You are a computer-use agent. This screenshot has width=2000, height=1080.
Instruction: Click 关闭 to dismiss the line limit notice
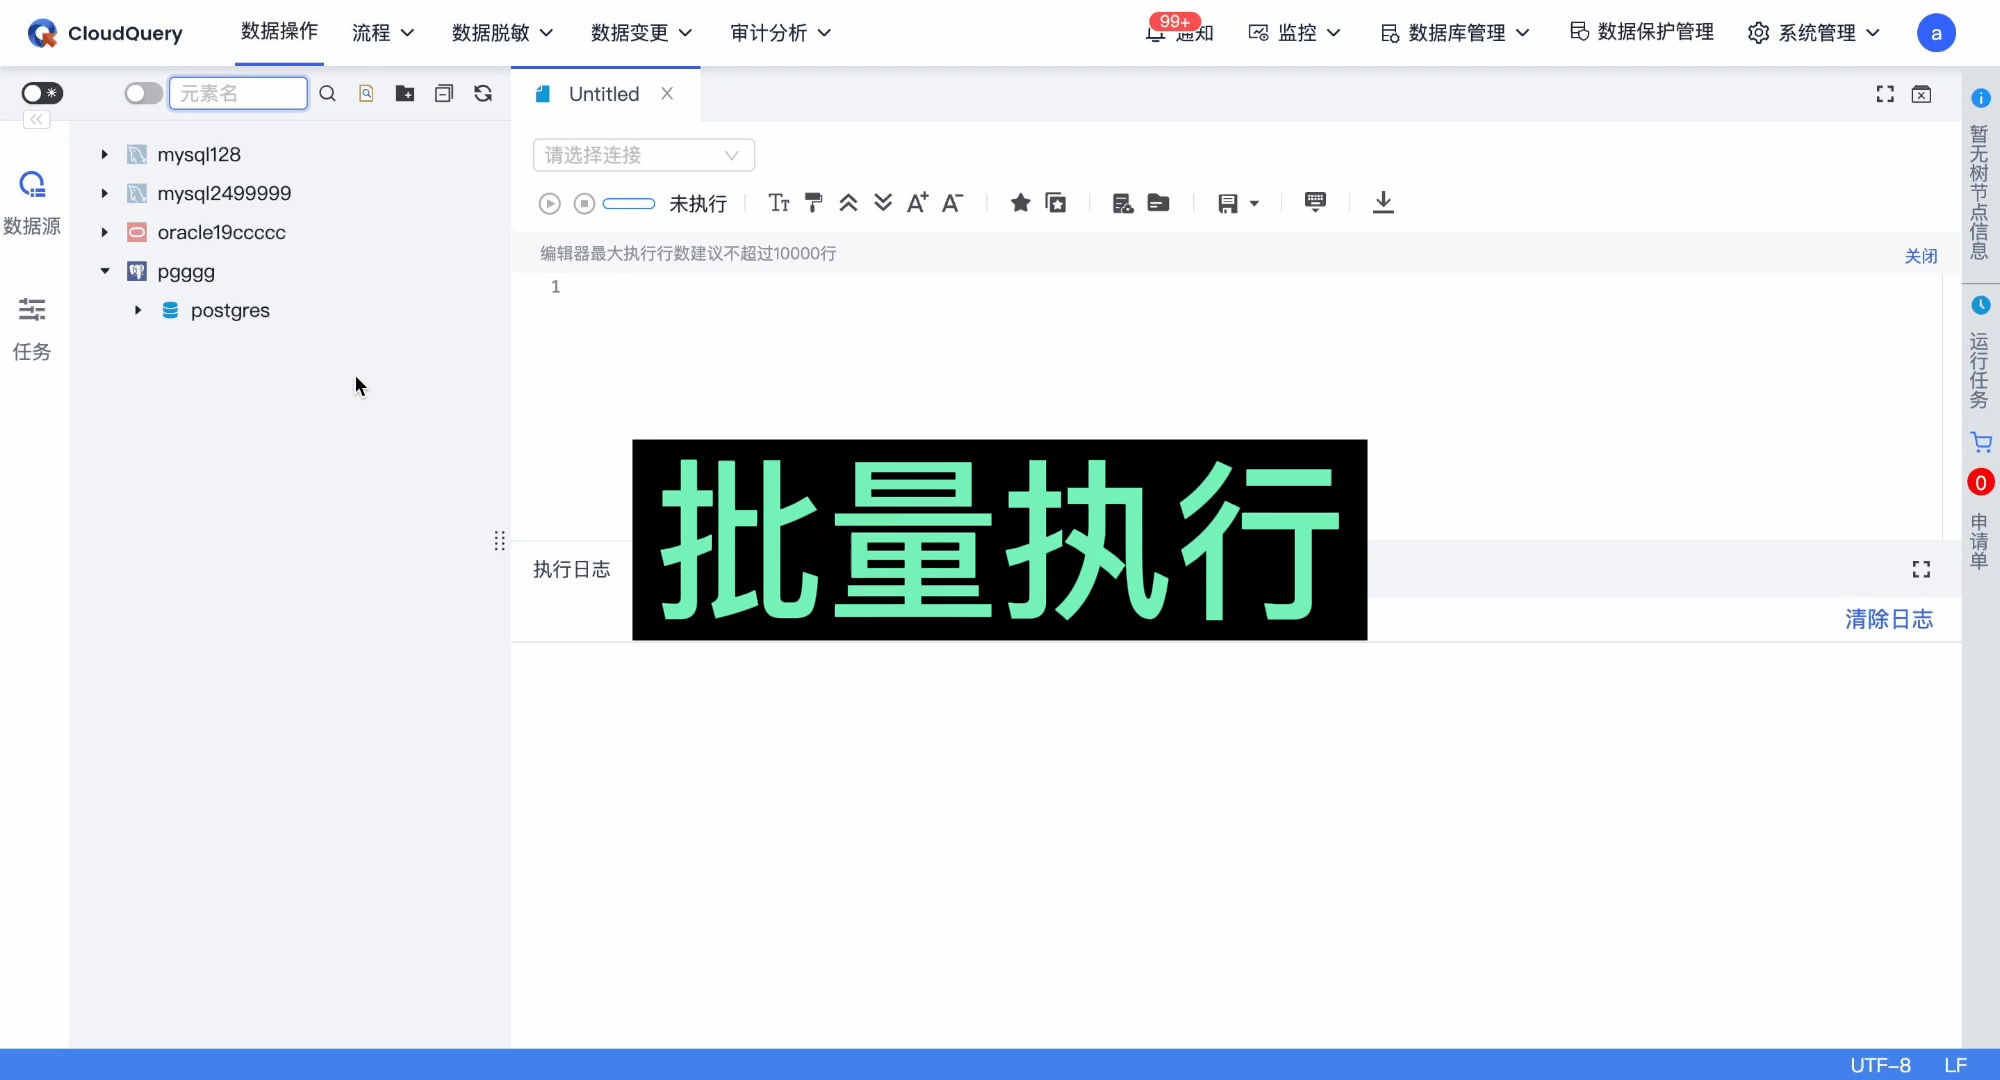[x=1920, y=256]
